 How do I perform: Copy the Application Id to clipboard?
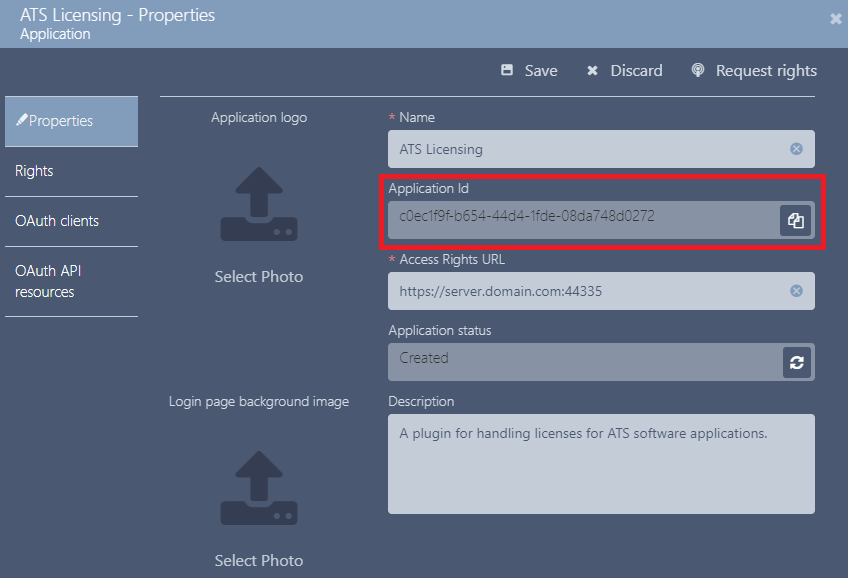[x=796, y=221]
